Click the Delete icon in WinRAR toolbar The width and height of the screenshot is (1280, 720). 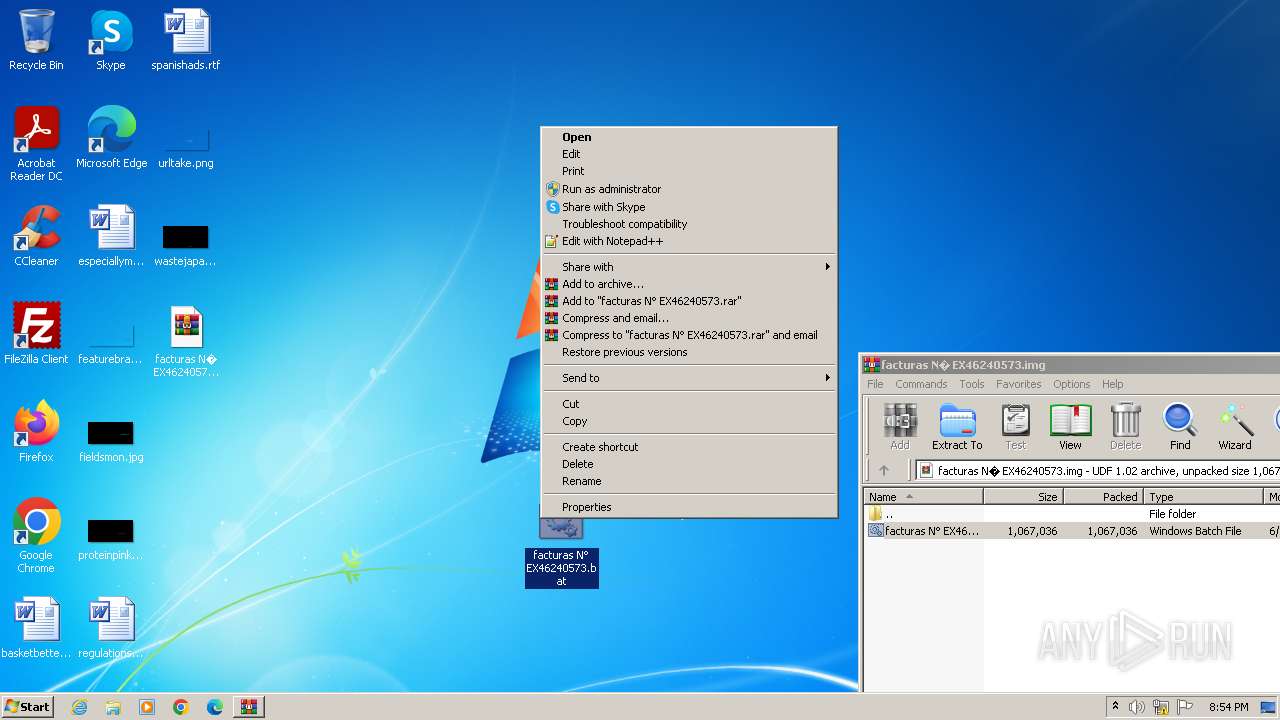1125,427
